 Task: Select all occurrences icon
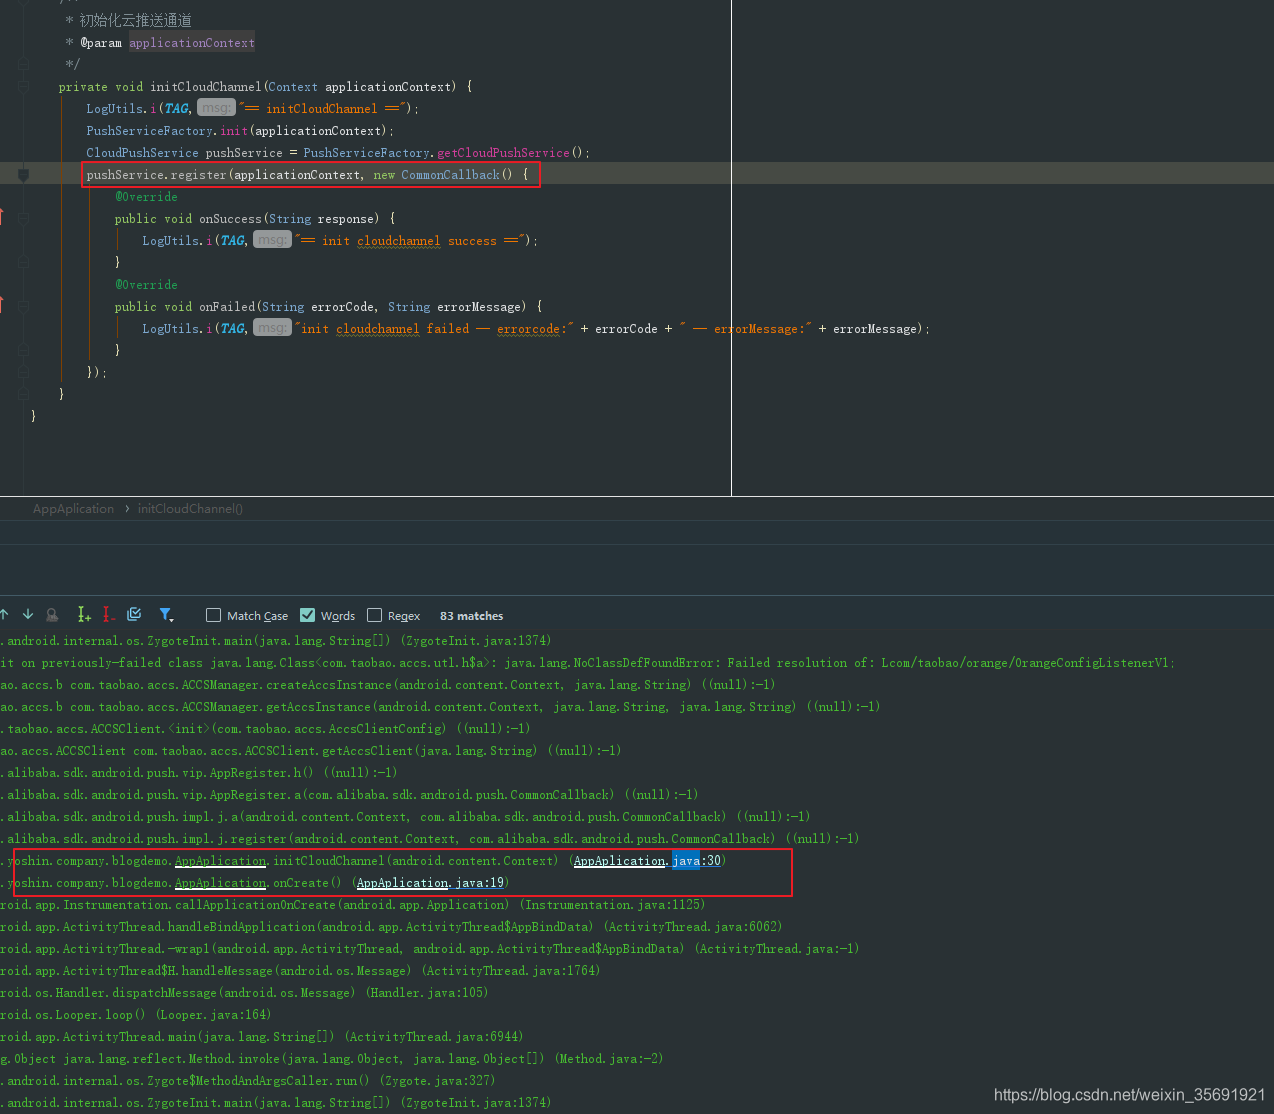[134, 614]
